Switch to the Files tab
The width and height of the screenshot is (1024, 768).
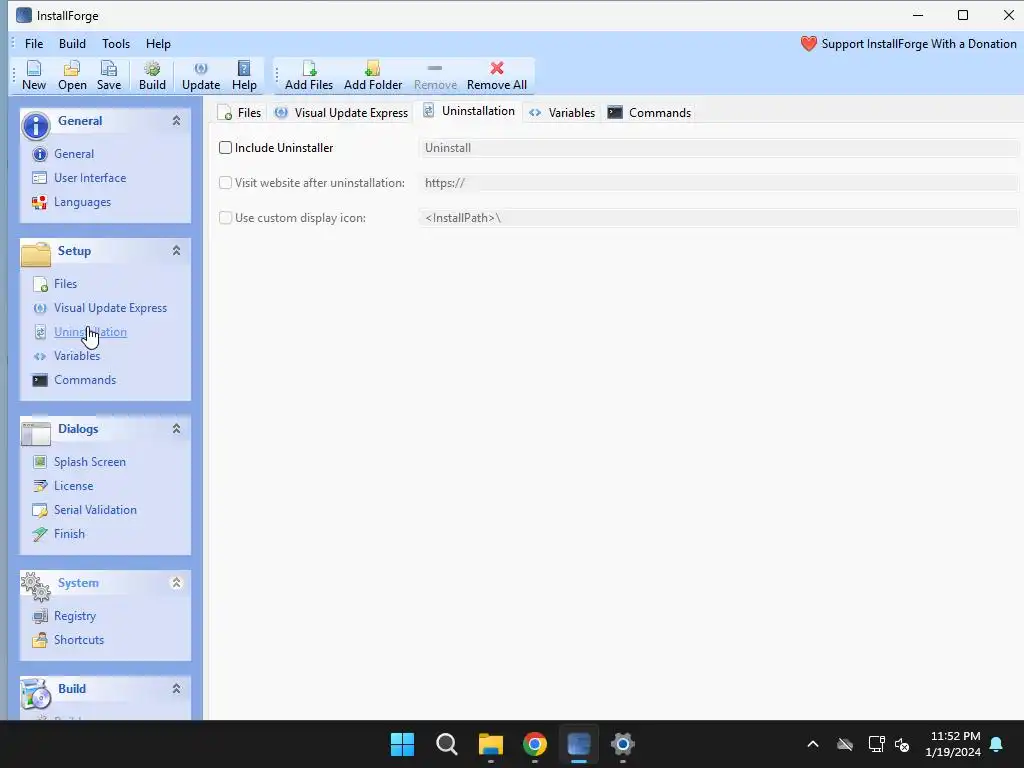click(x=240, y=112)
